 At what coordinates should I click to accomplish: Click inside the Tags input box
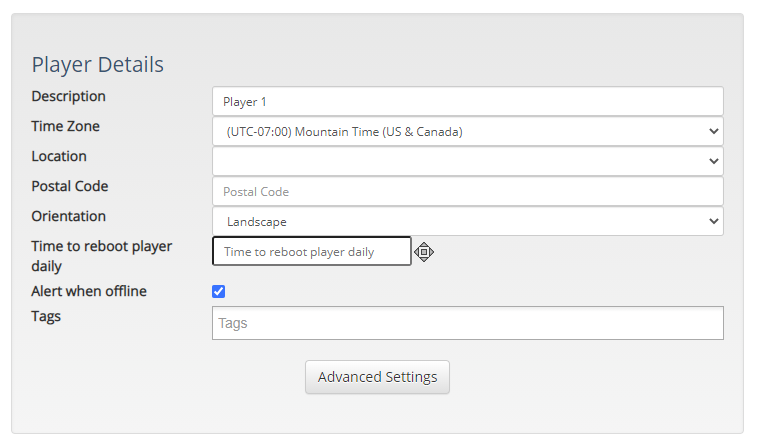point(468,323)
